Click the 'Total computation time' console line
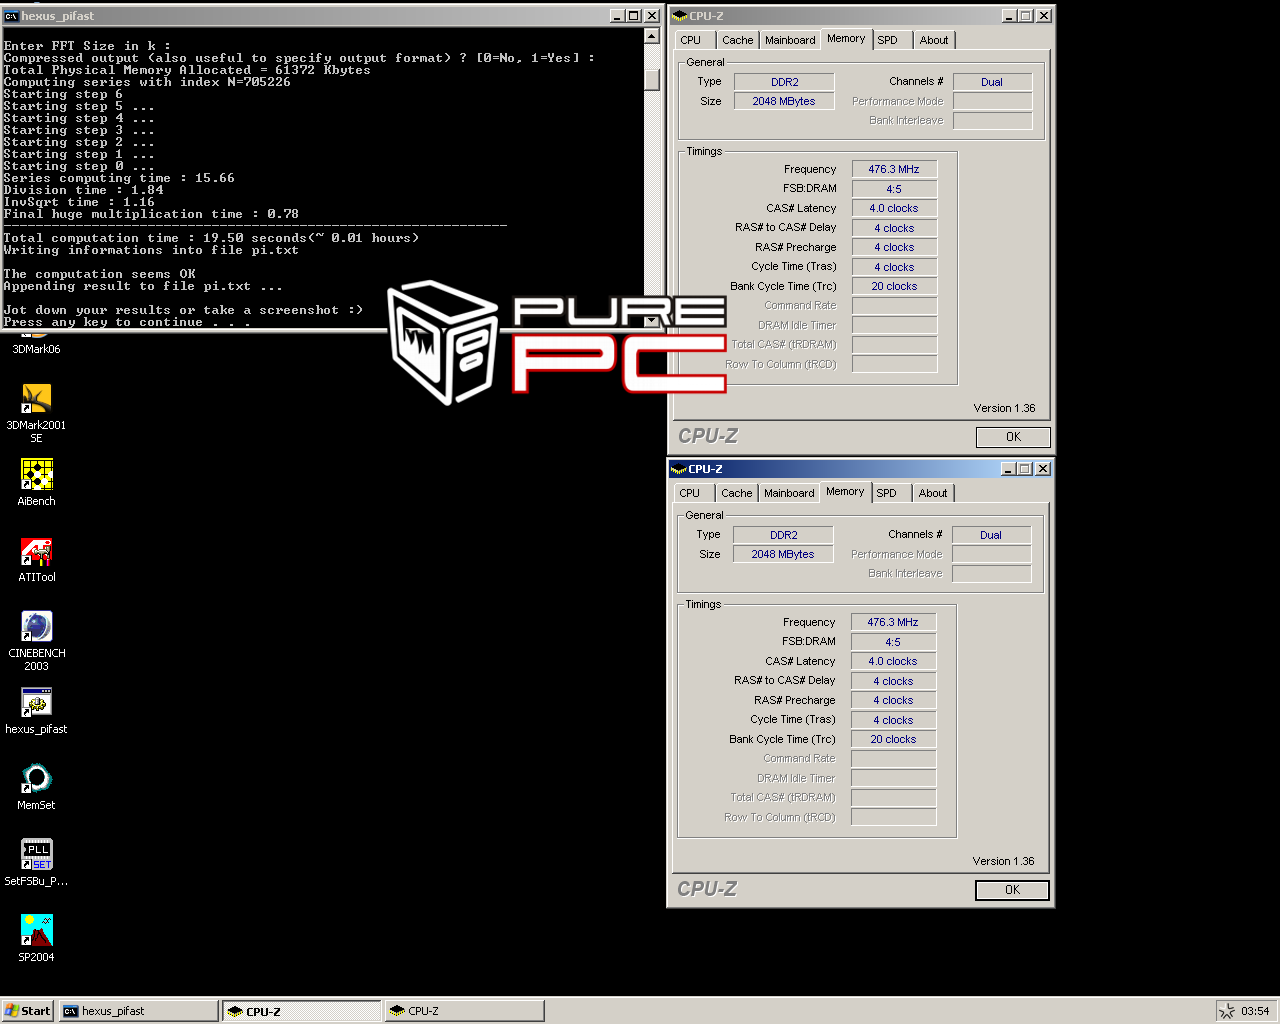This screenshot has width=1280, height=1024. click(x=211, y=238)
